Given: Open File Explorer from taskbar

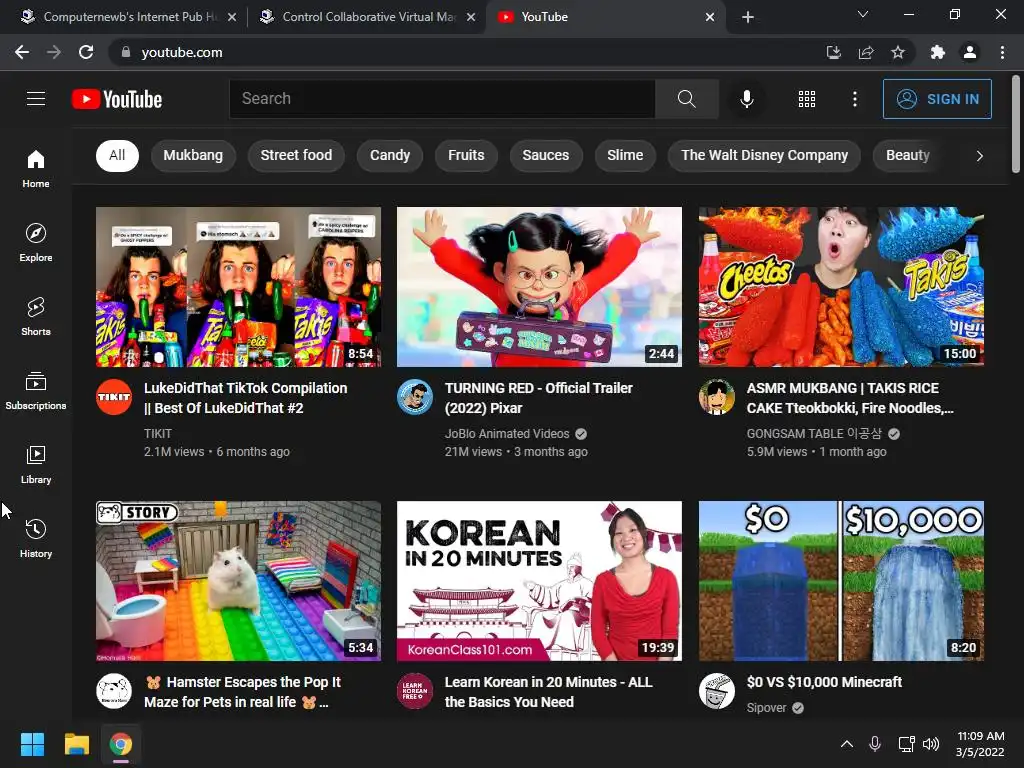Looking at the screenshot, I should 76,744.
